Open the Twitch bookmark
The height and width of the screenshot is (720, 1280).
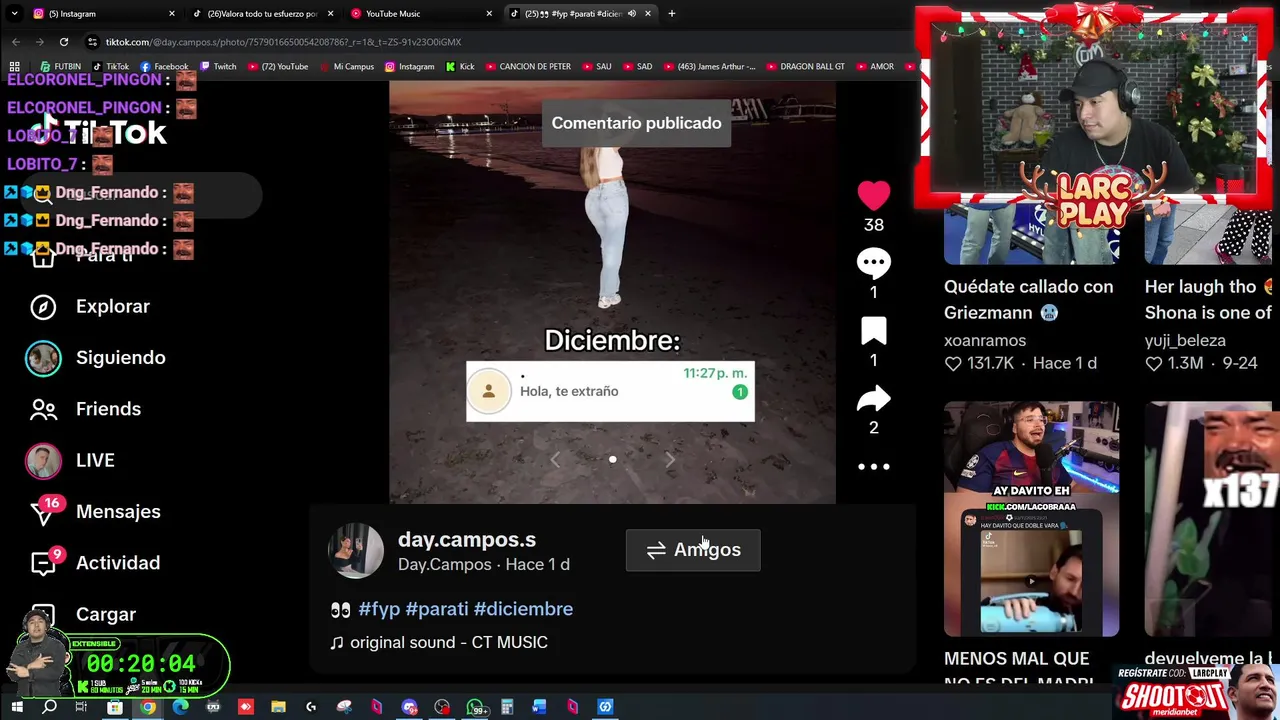(x=218, y=67)
